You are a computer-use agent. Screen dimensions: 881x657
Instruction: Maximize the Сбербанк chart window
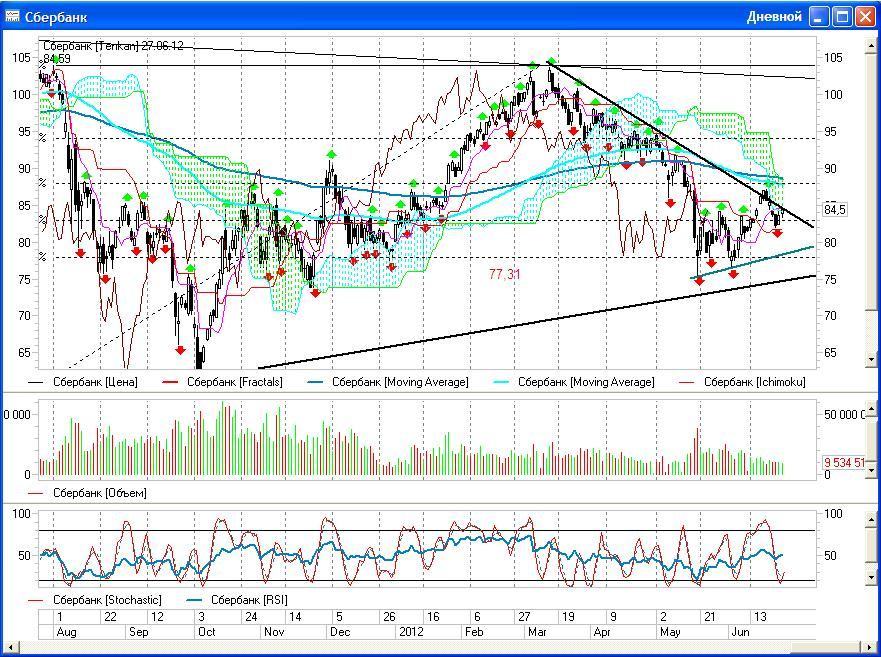tap(842, 17)
